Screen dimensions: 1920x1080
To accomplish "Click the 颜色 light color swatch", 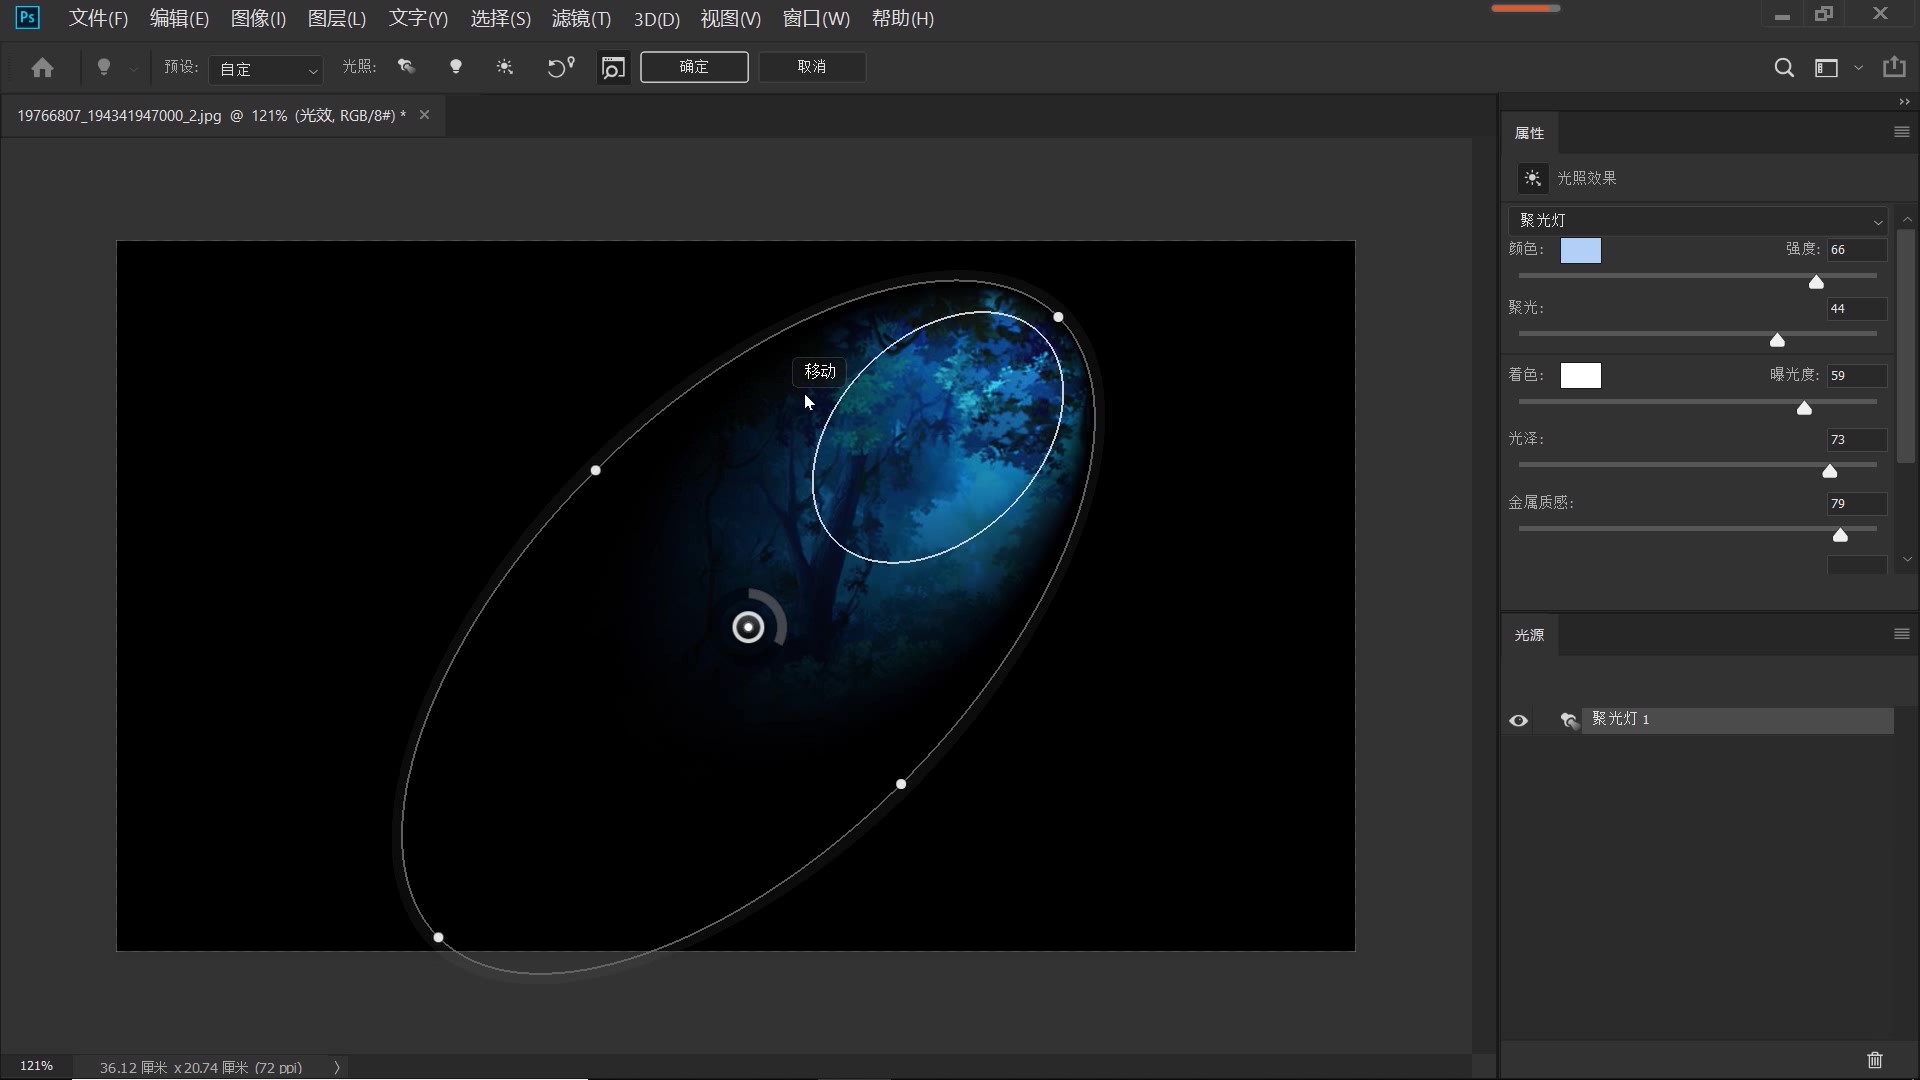I will pos(1580,250).
